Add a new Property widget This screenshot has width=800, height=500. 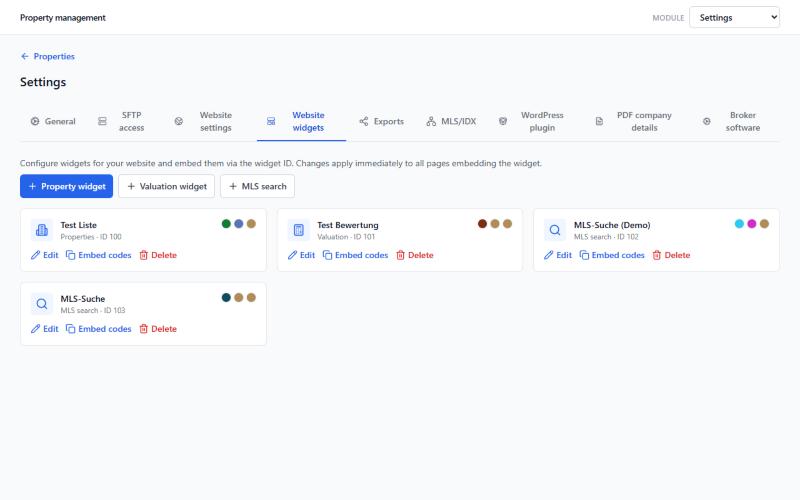[x=66, y=186]
